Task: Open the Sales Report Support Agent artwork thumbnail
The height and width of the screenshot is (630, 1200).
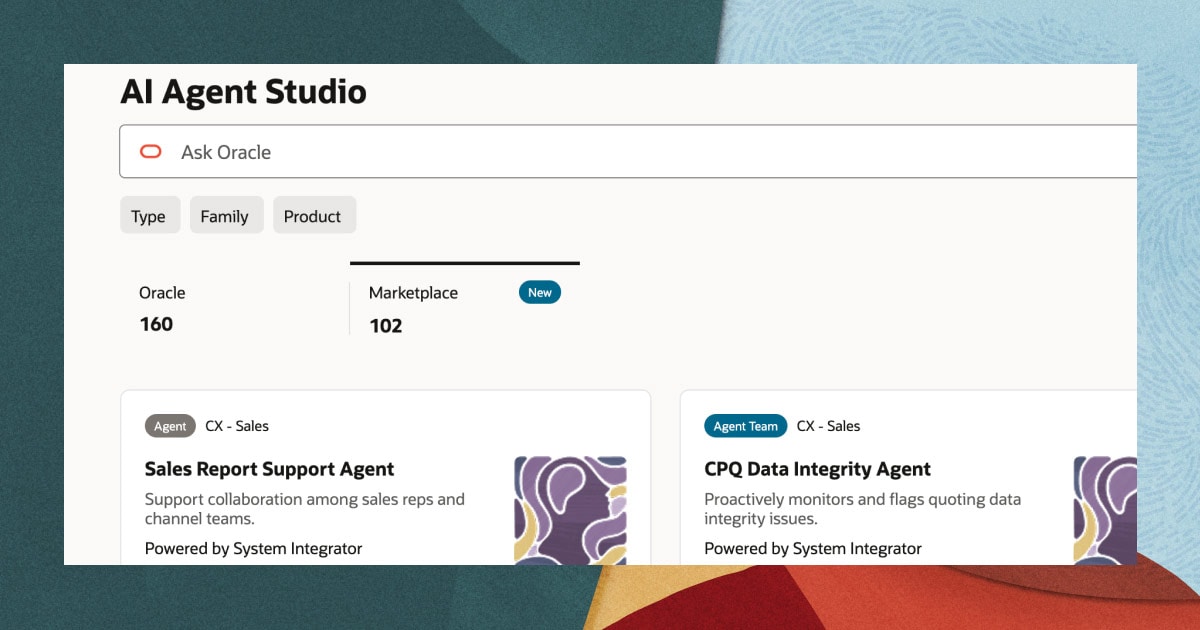Action: point(571,511)
